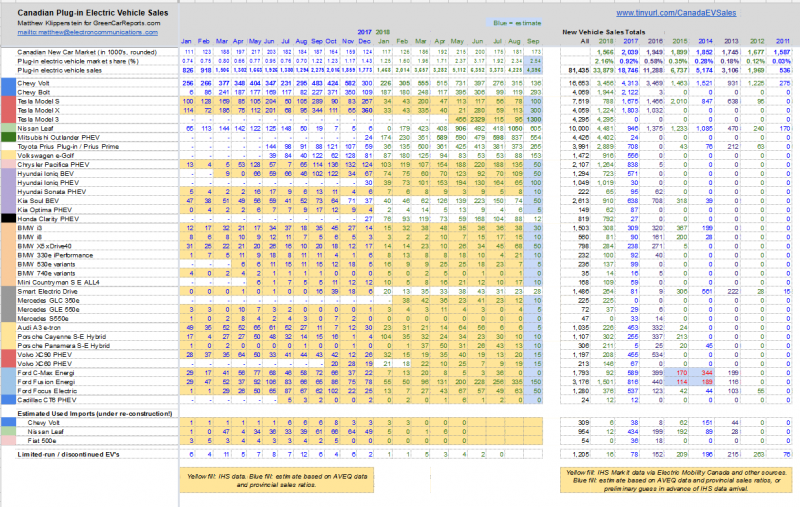Click the 'Tesla Model X' row label
The width and height of the screenshot is (800, 507).
click(x=38, y=111)
